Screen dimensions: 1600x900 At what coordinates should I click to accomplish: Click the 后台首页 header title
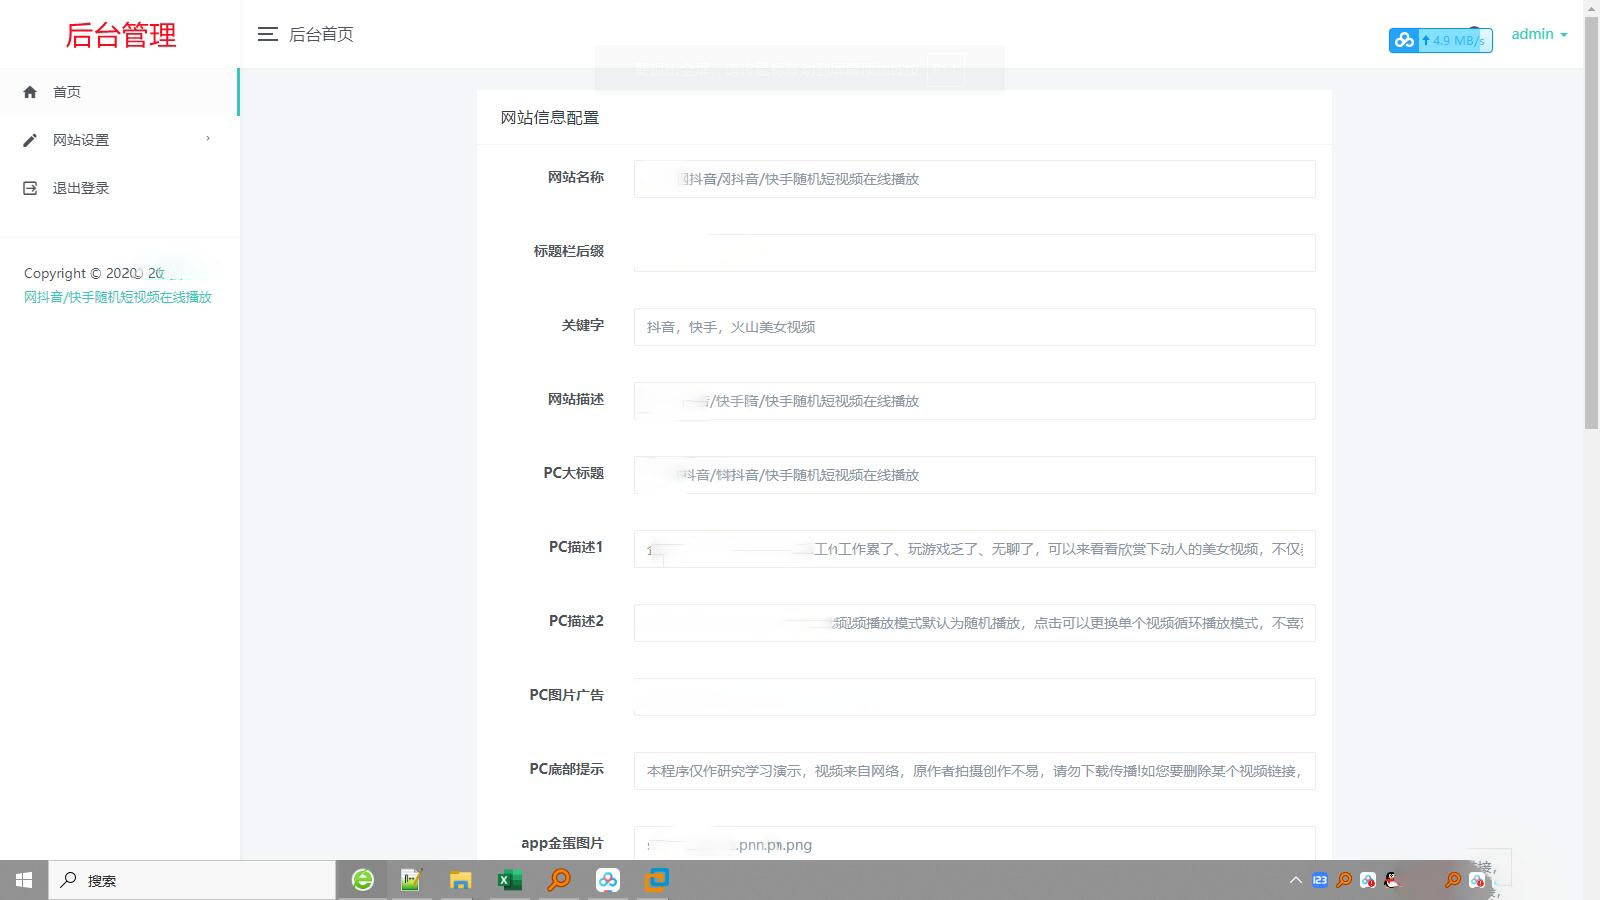click(321, 34)
